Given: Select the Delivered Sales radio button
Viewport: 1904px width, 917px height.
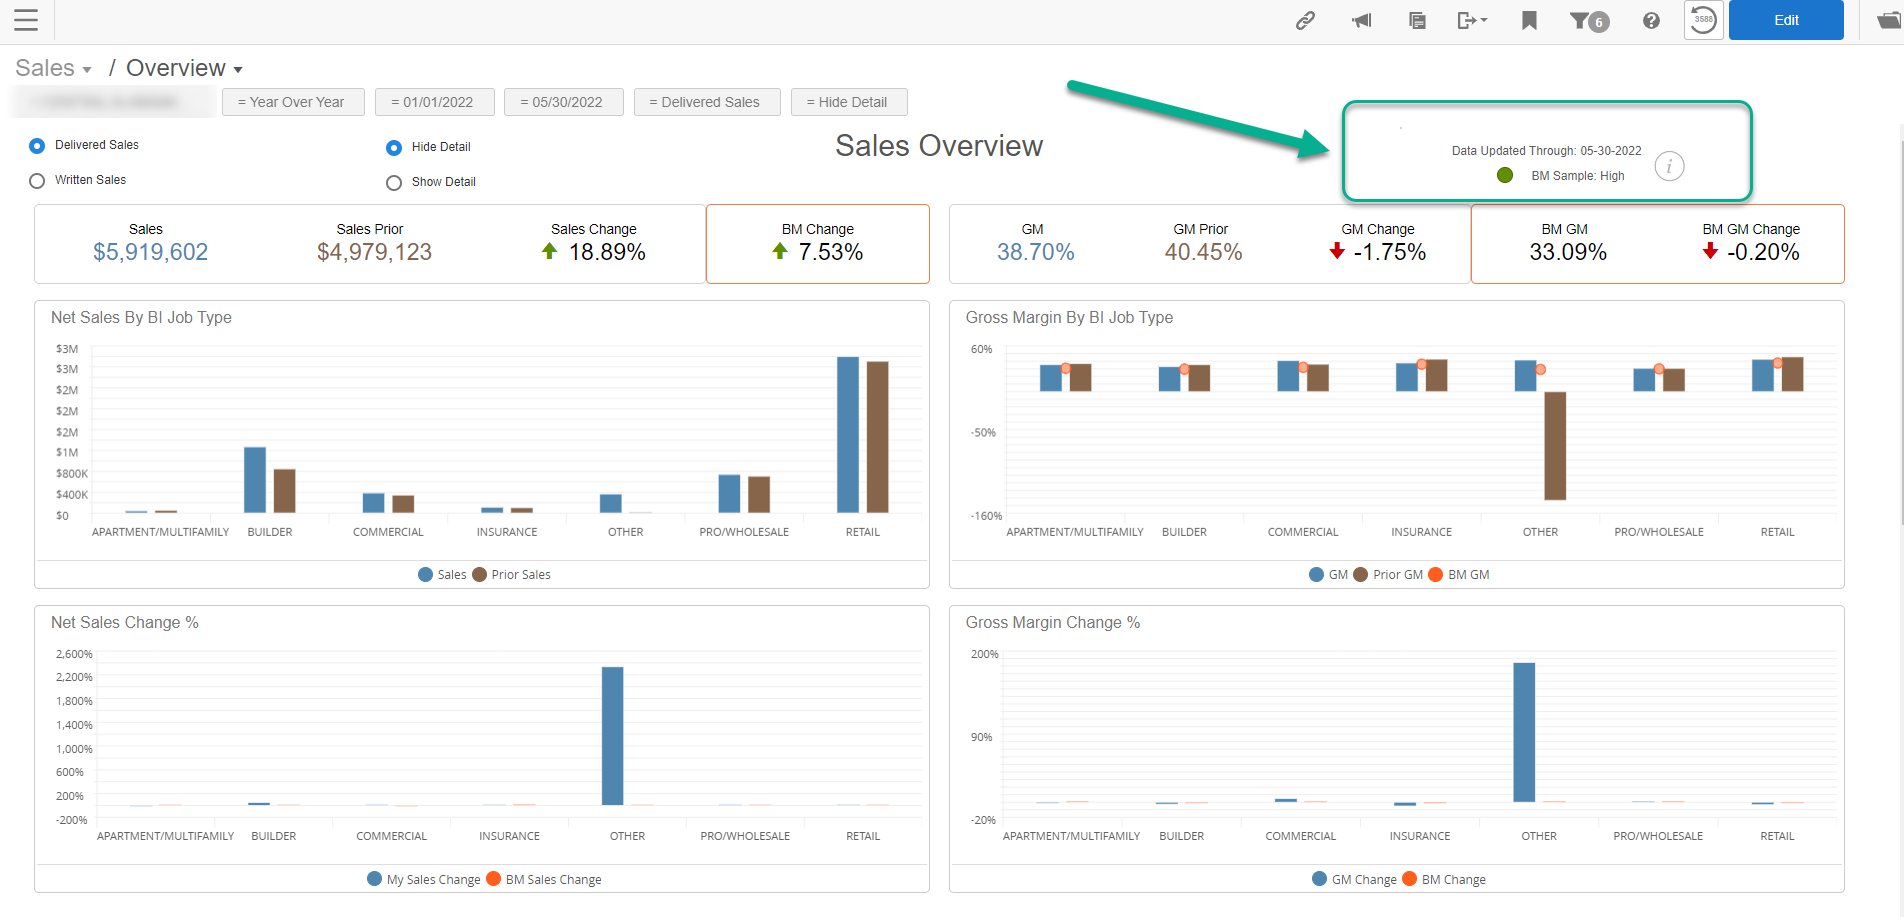Looking at the screenshot, I should coord(37,146).
